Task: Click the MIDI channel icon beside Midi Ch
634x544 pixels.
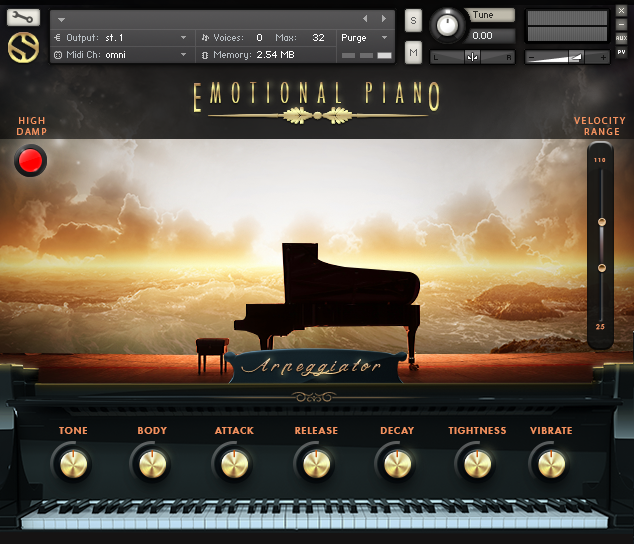Action: pos(58,55)
